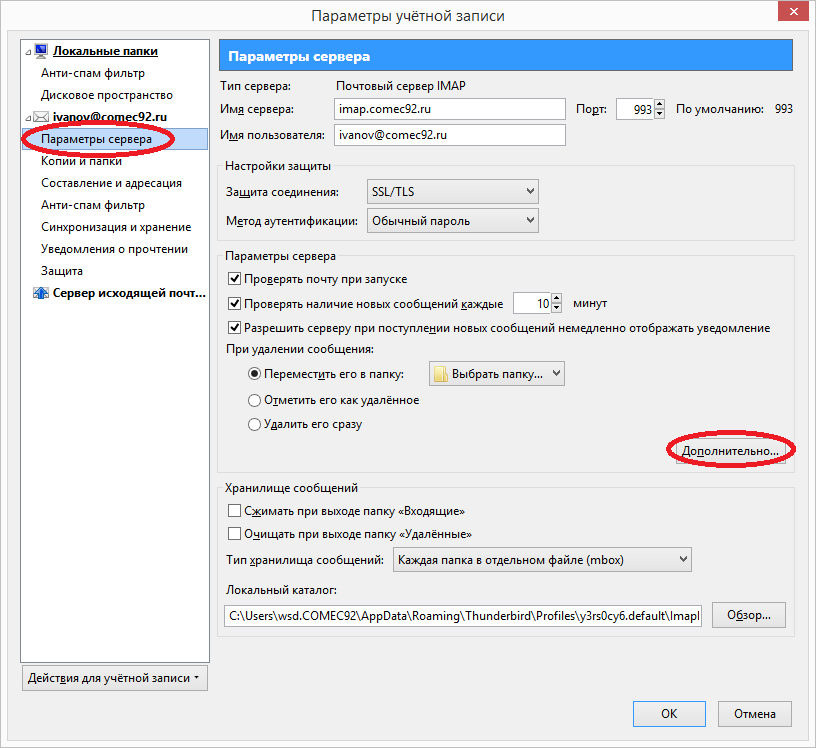Image resolution: width=816 pixels, height=748 pixels.
Task: Open authentication method dropdown
Action: (x=453, y=220)
